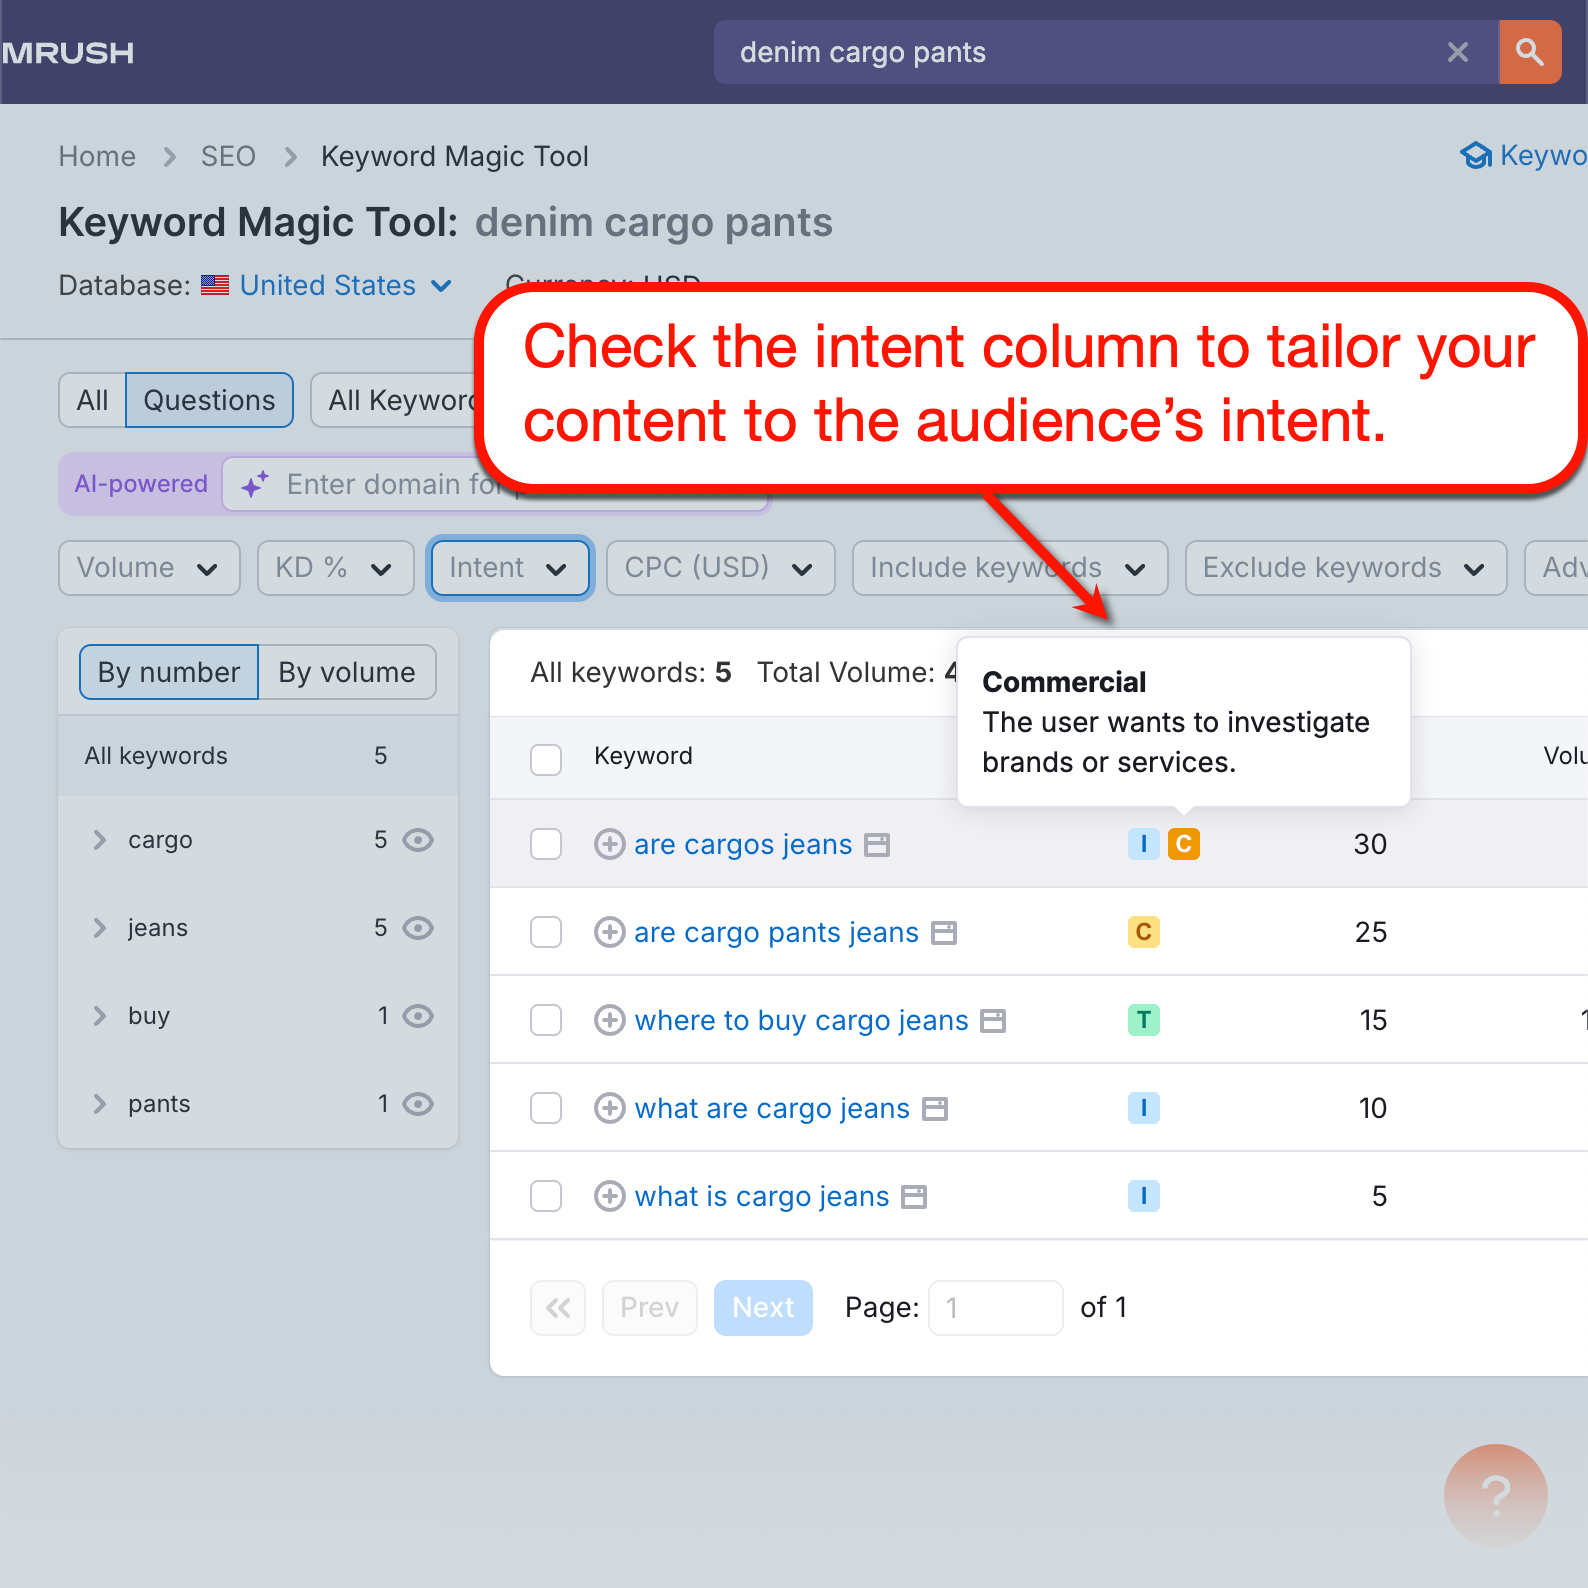This screenshot has width=1588, height=1588.
Task: Click Commercial badge on 'are cargo pants jeans'
Action: (x=1144, y=932)
